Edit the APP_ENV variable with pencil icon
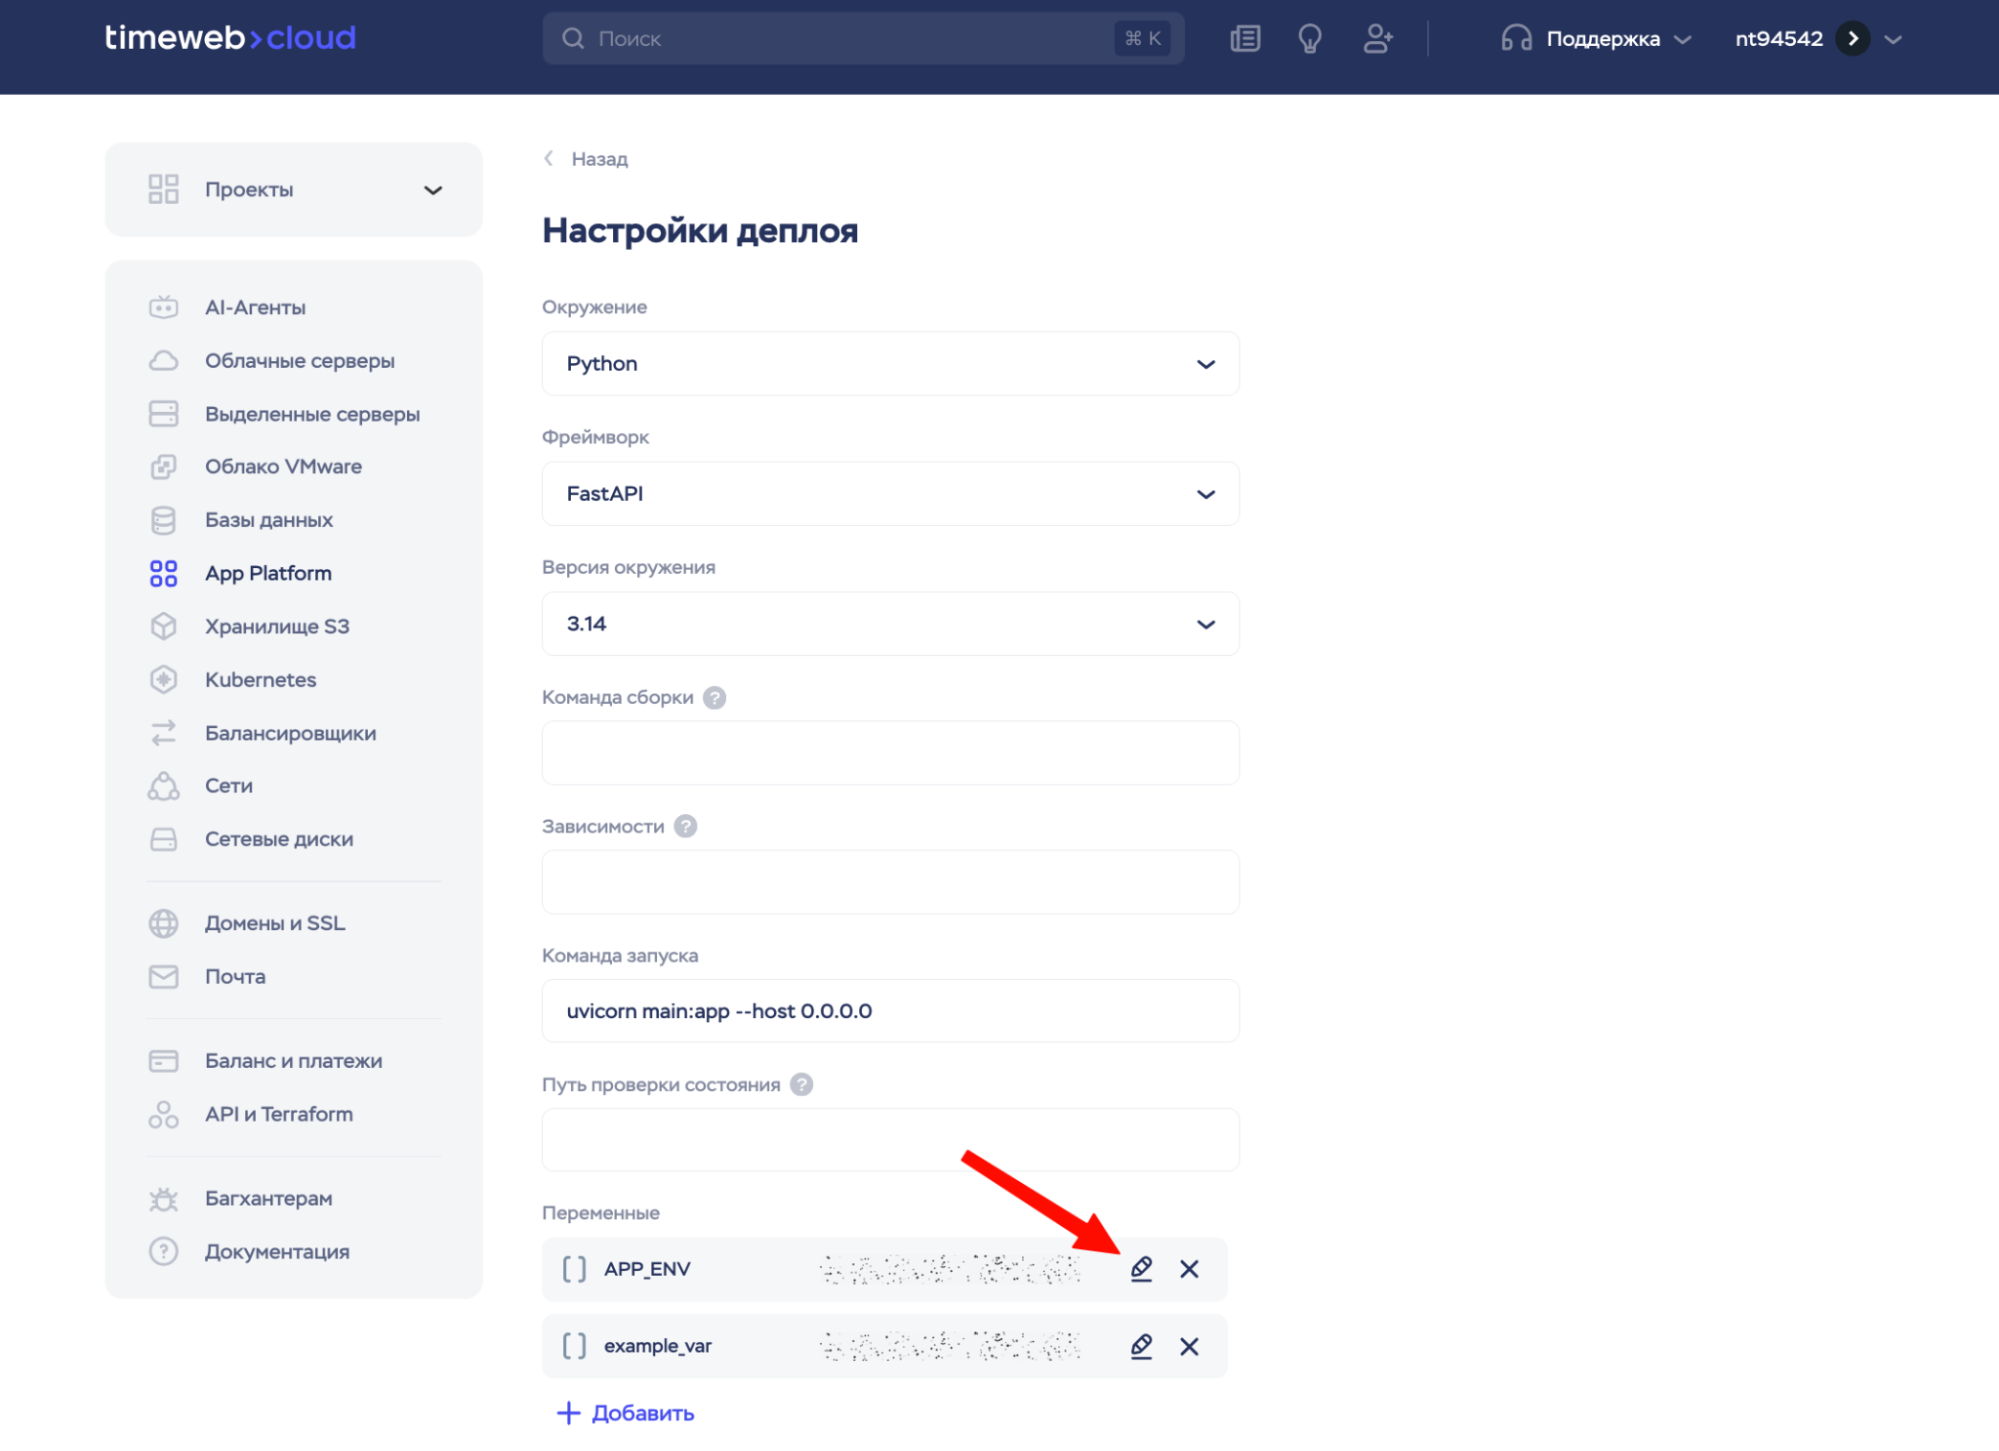This screenshot has width=1999, height=1451. click(1141, 1268)
